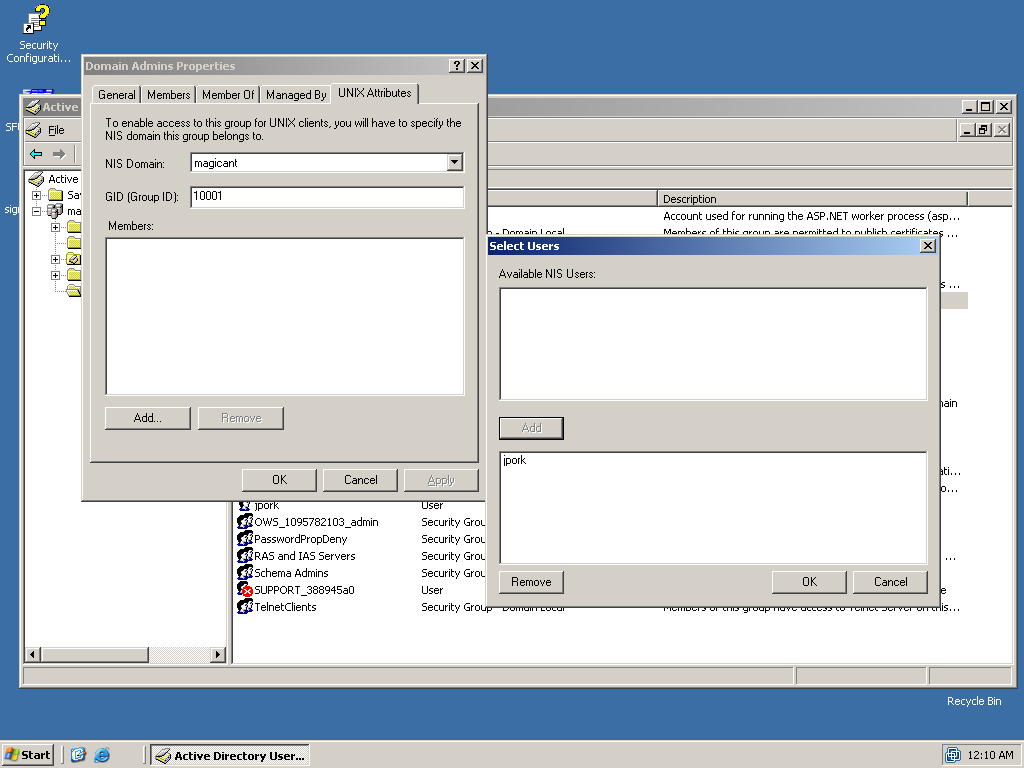Click the TelnetClients group icon

(x=244, y=607)
